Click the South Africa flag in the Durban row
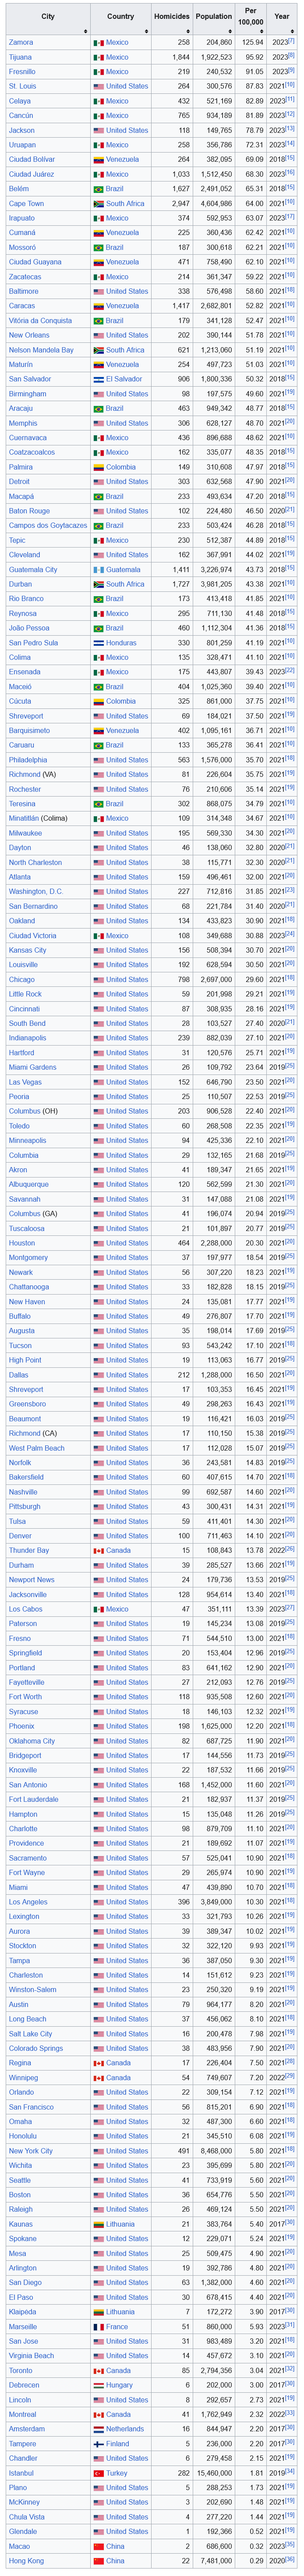 pyautogui.click(x=98, y=585)
